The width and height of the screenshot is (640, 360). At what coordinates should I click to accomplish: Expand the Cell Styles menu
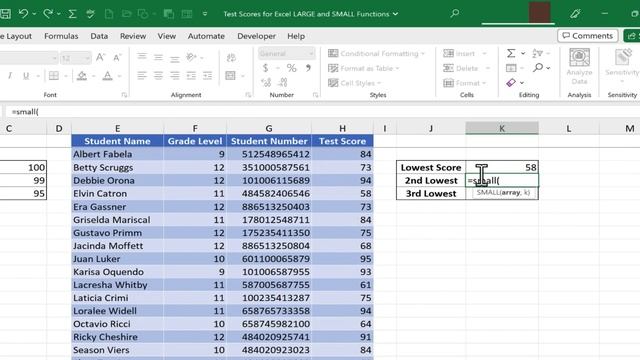click(x=354, y=83)
